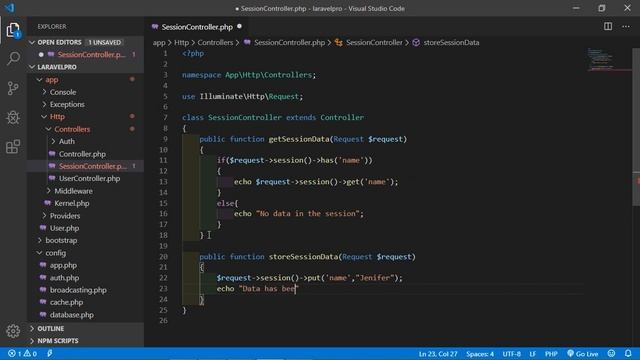Click the 1 UNSAVED badge
Viewport: 640px width, 360px height.
[105, 42]
